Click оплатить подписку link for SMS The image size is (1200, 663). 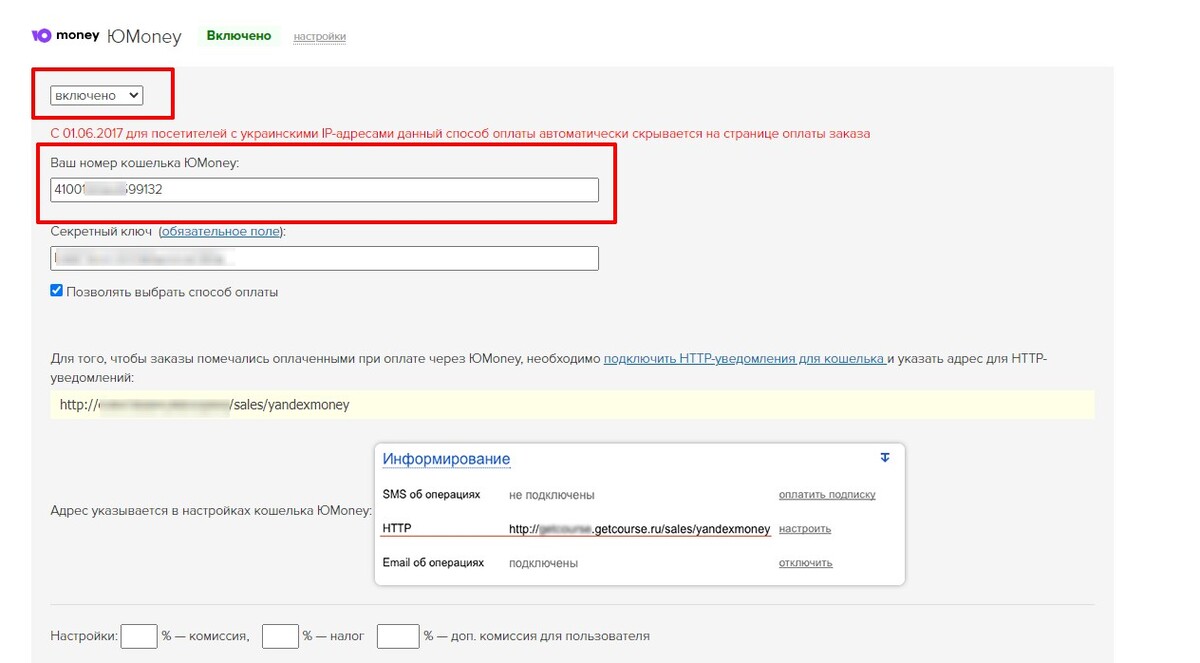pyautogui.click(x=827, y=495)
